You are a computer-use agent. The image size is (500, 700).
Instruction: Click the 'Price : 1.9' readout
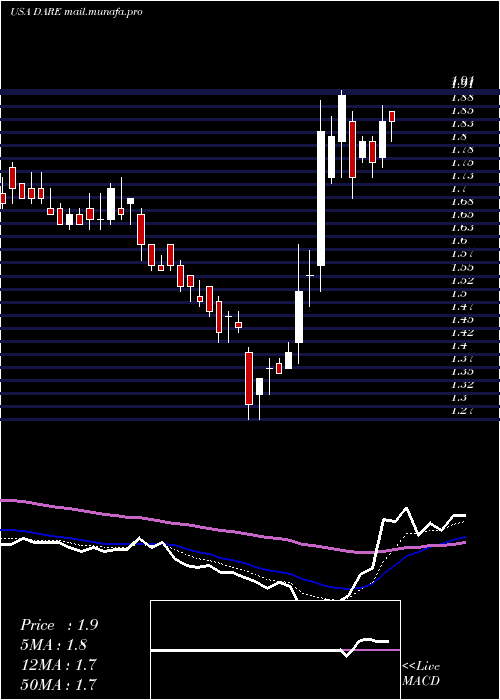tap(59, 625)
